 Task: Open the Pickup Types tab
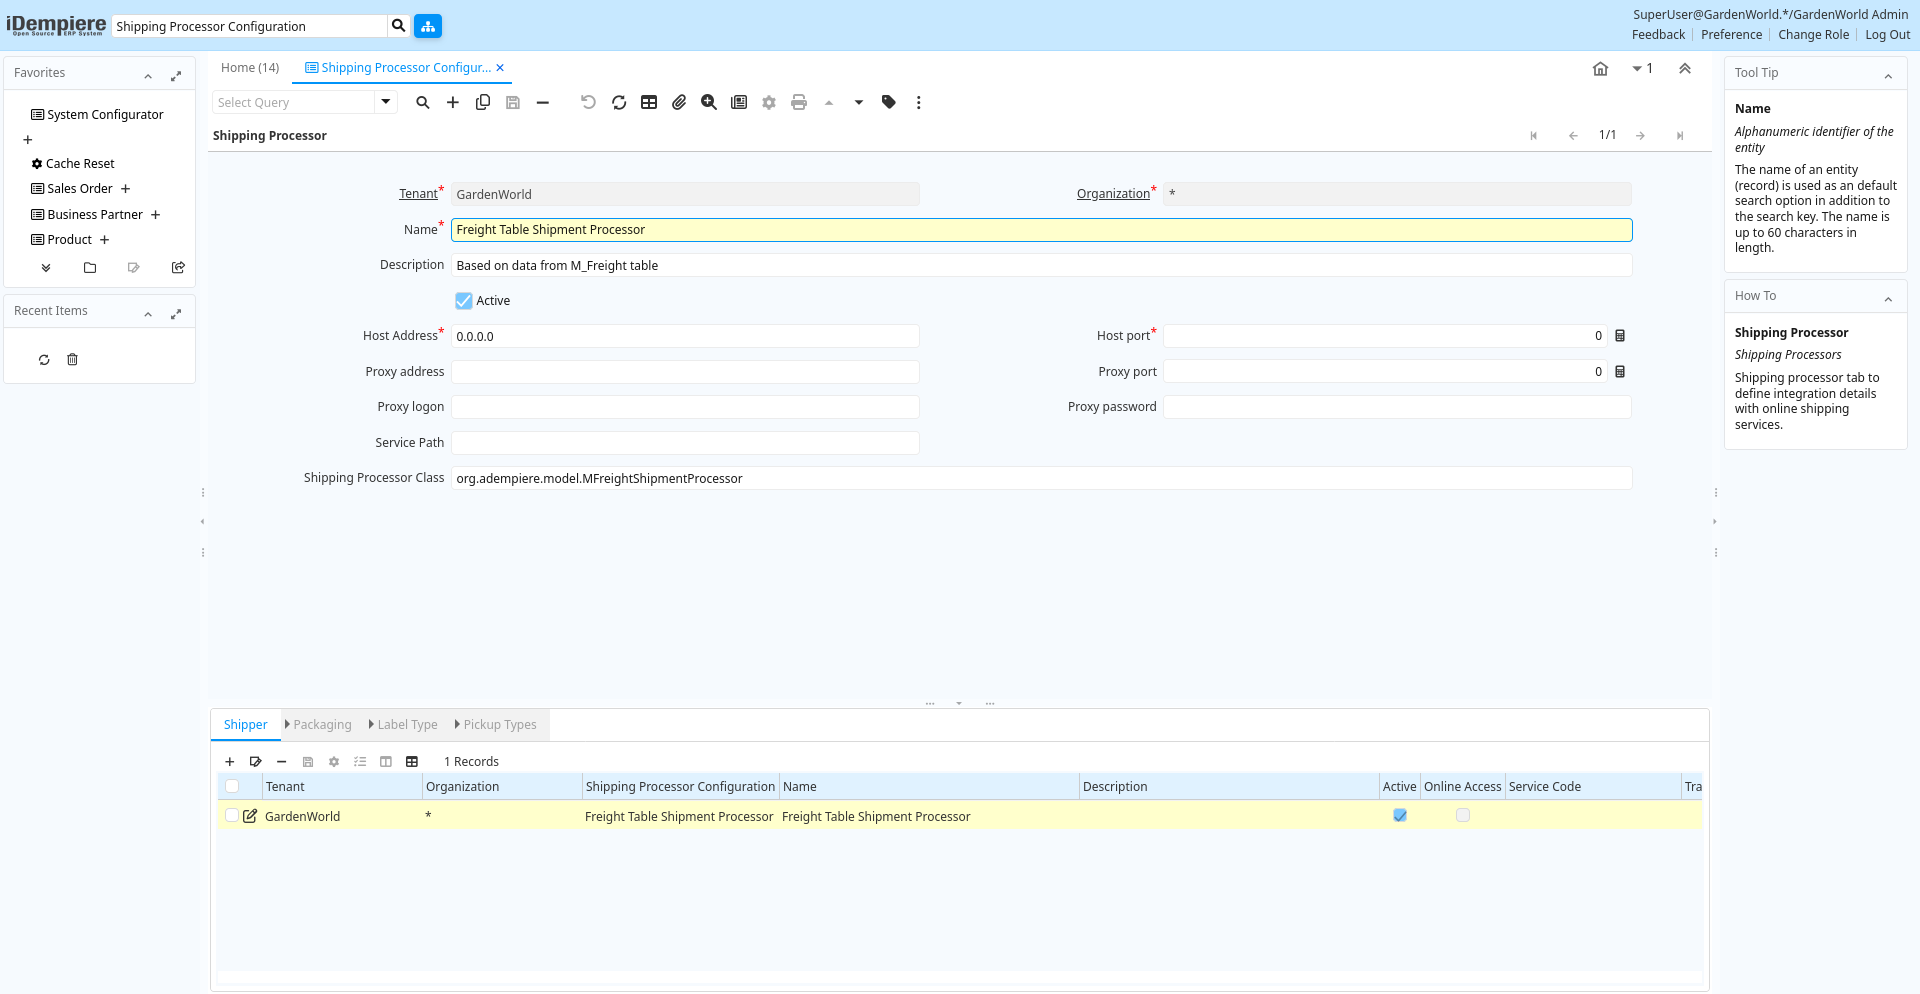[x=499, y=725]
